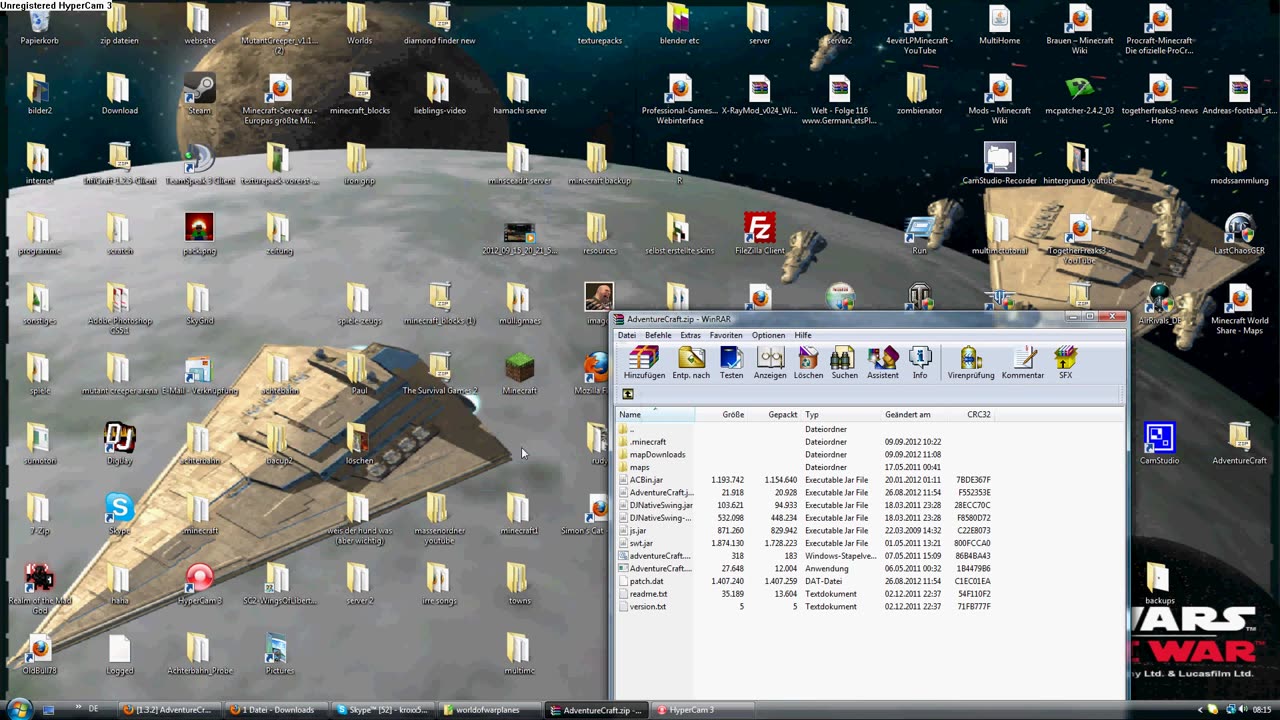1280x720 pixels.
Task: Click Suchen binoculars icon
Action: click(844, 362)
